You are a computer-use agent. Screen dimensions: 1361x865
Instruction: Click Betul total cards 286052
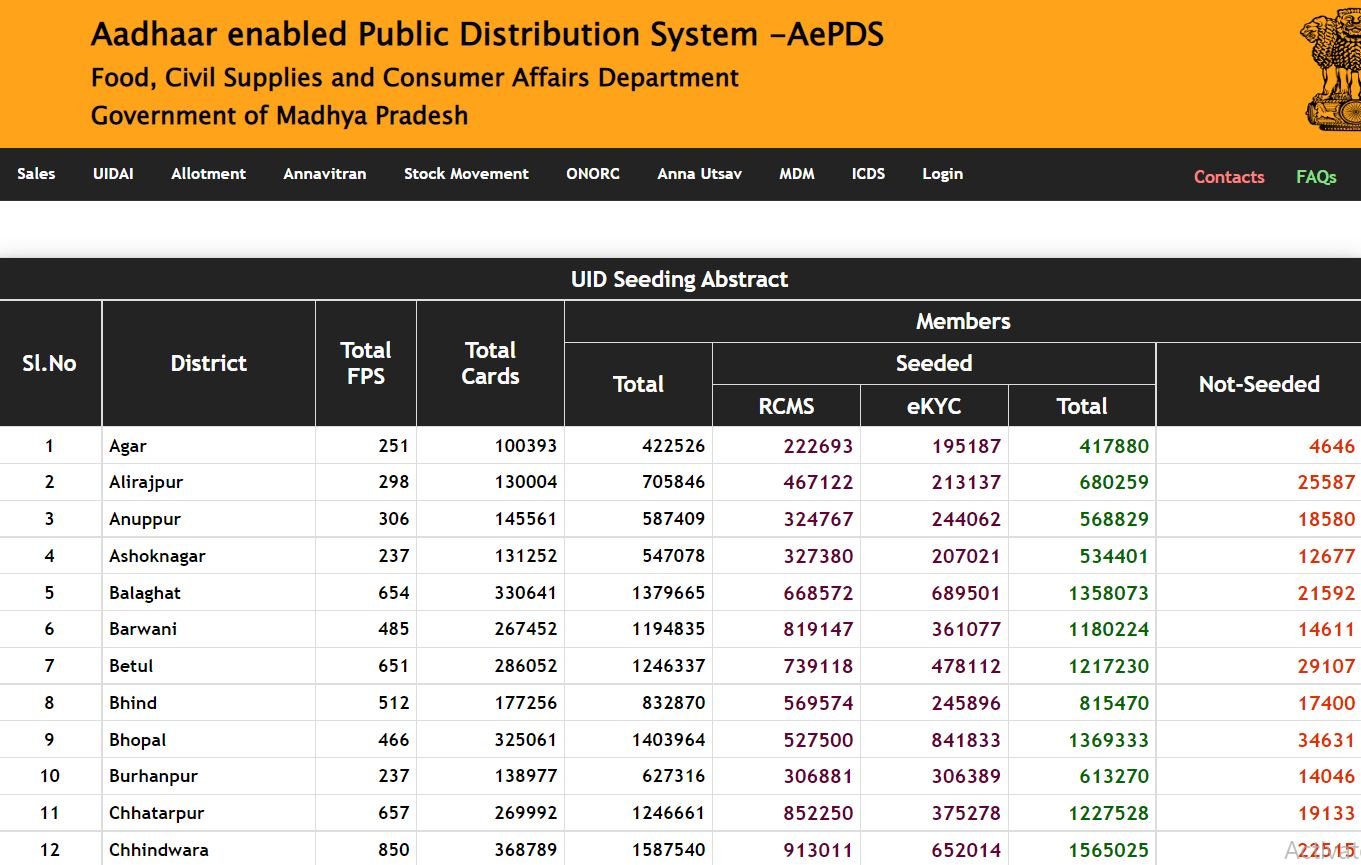click(x=526, y=666)
